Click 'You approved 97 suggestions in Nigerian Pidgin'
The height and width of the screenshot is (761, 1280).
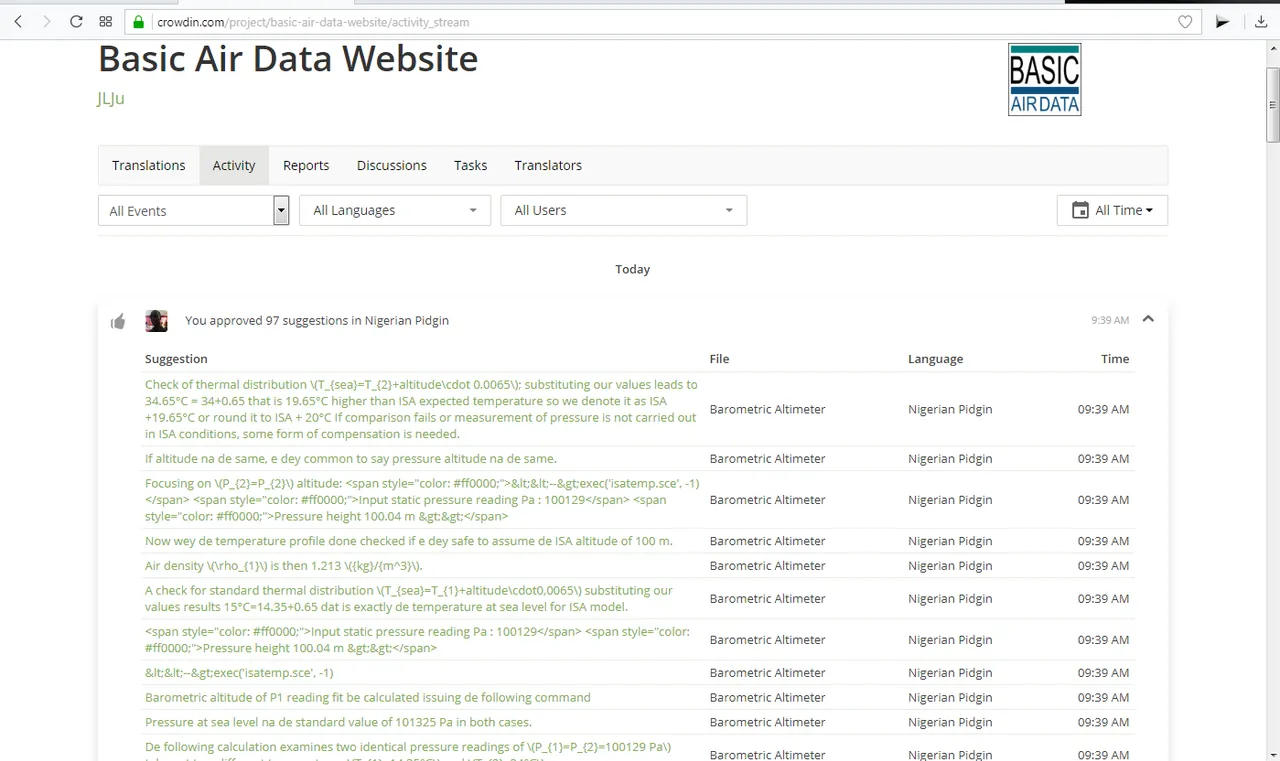pos(317,321)
